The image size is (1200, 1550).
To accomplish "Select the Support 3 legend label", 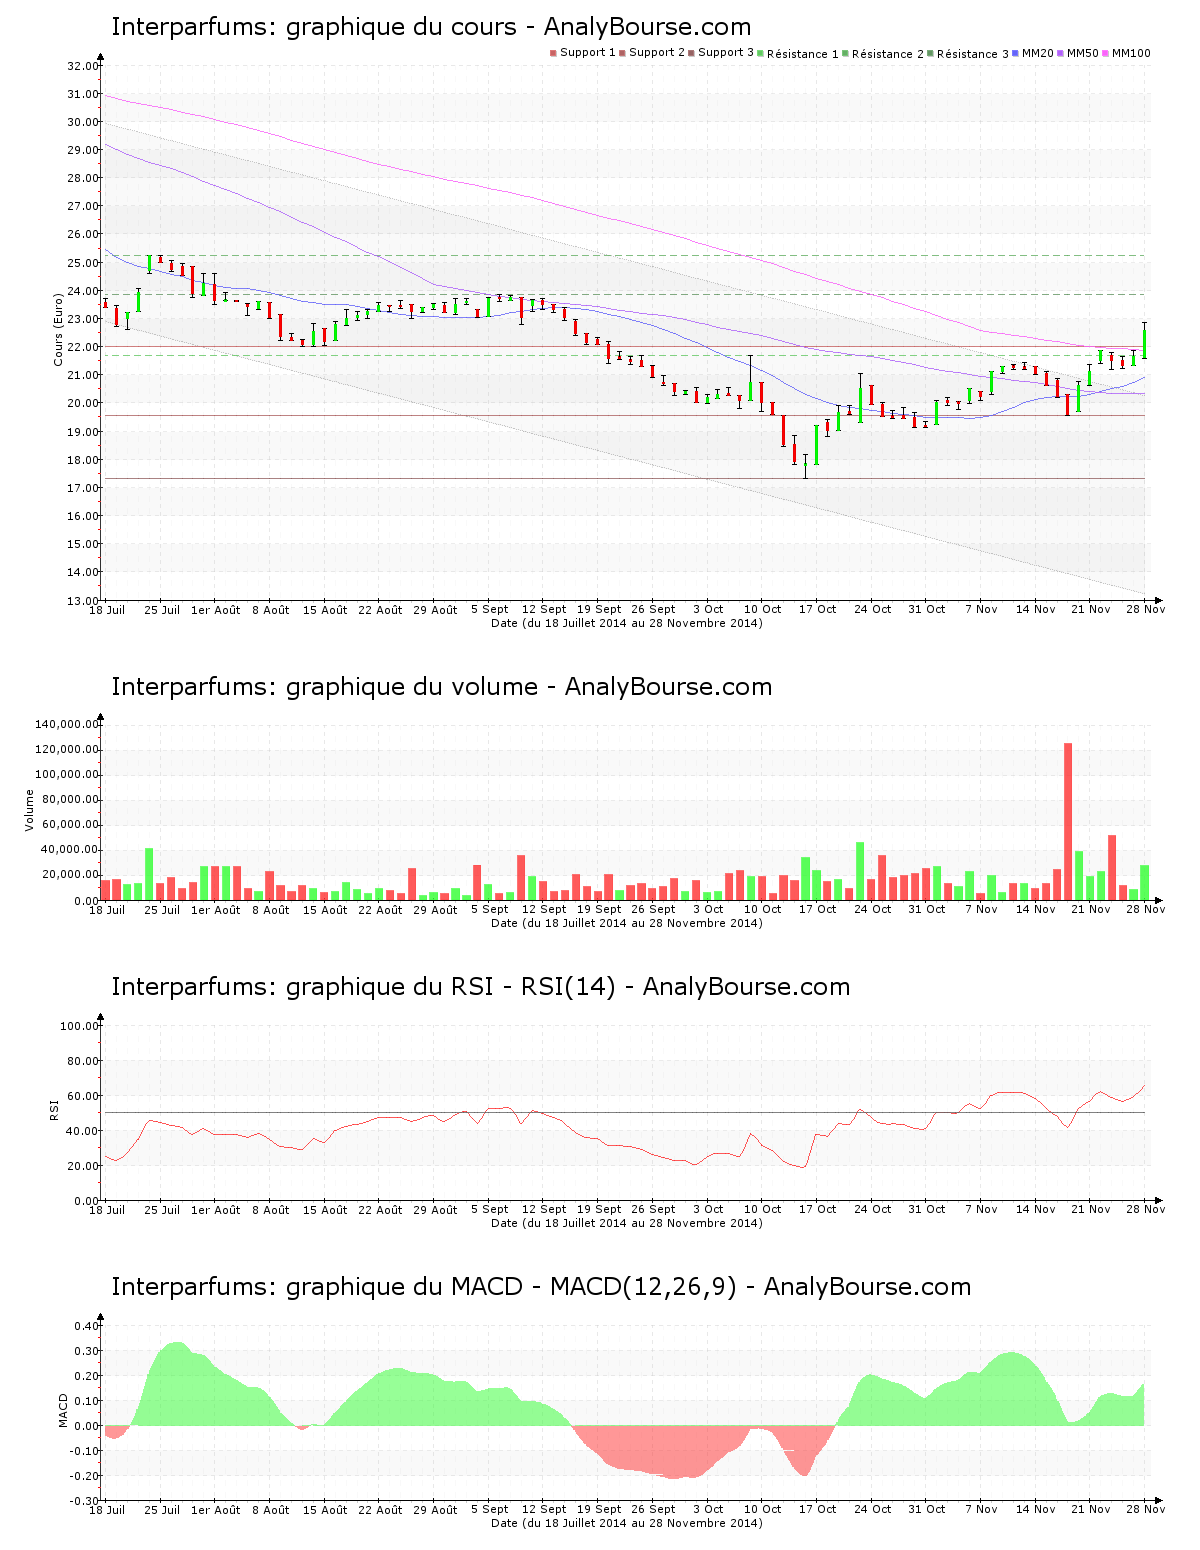I will coord(726,53).
